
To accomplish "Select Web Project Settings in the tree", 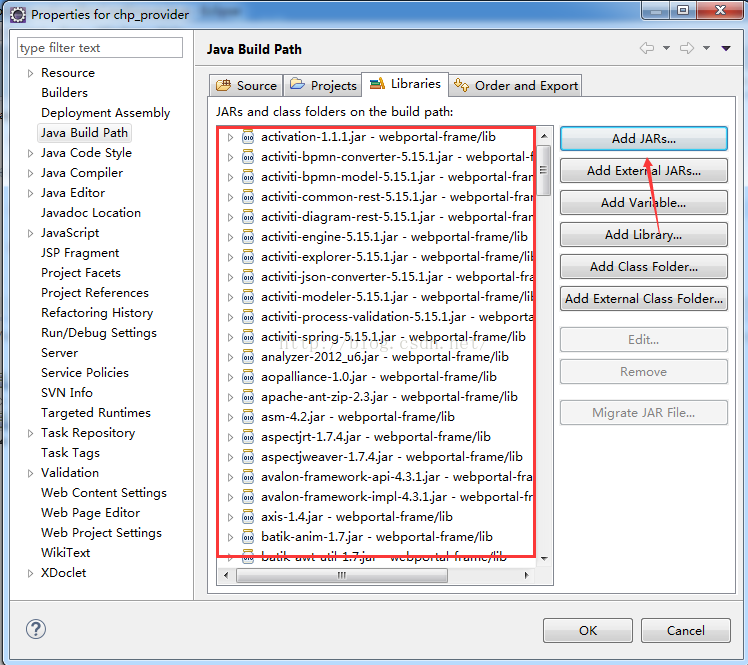I will (101, 533).
